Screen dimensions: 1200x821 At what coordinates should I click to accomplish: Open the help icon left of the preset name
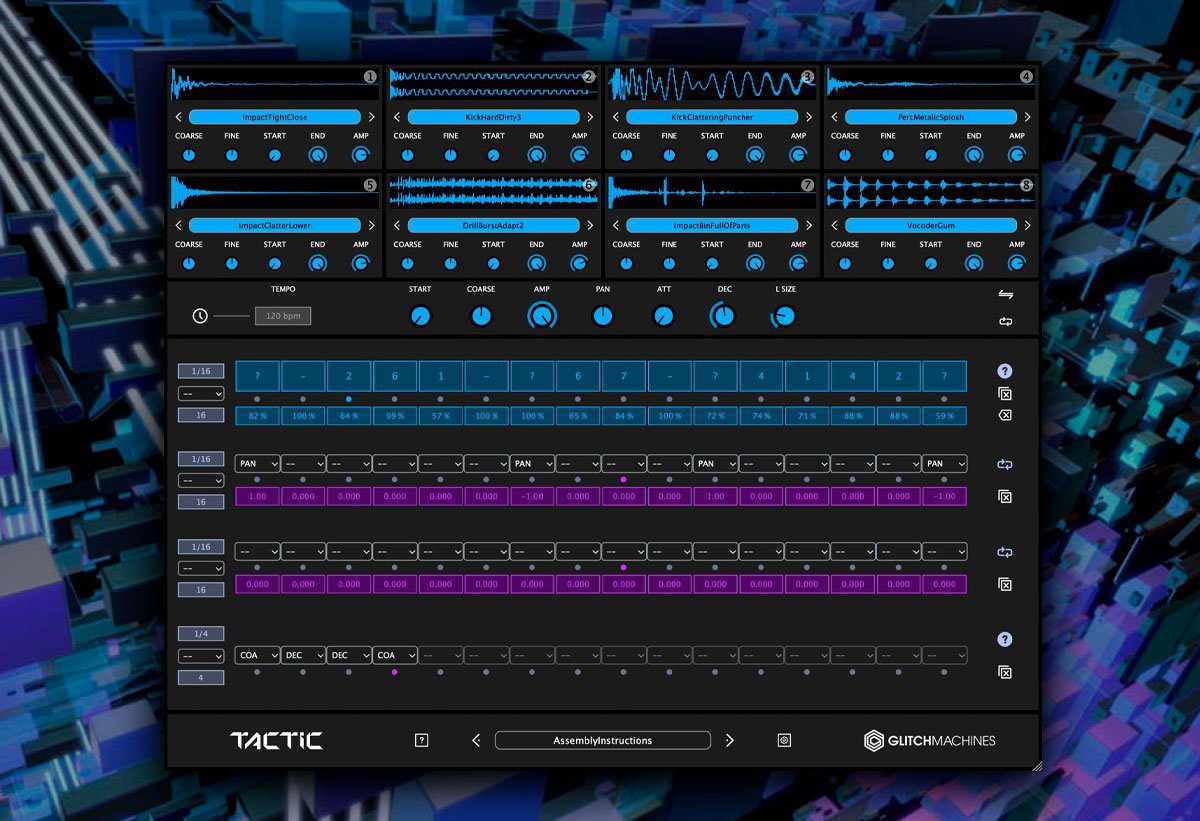tap(421, 740)
